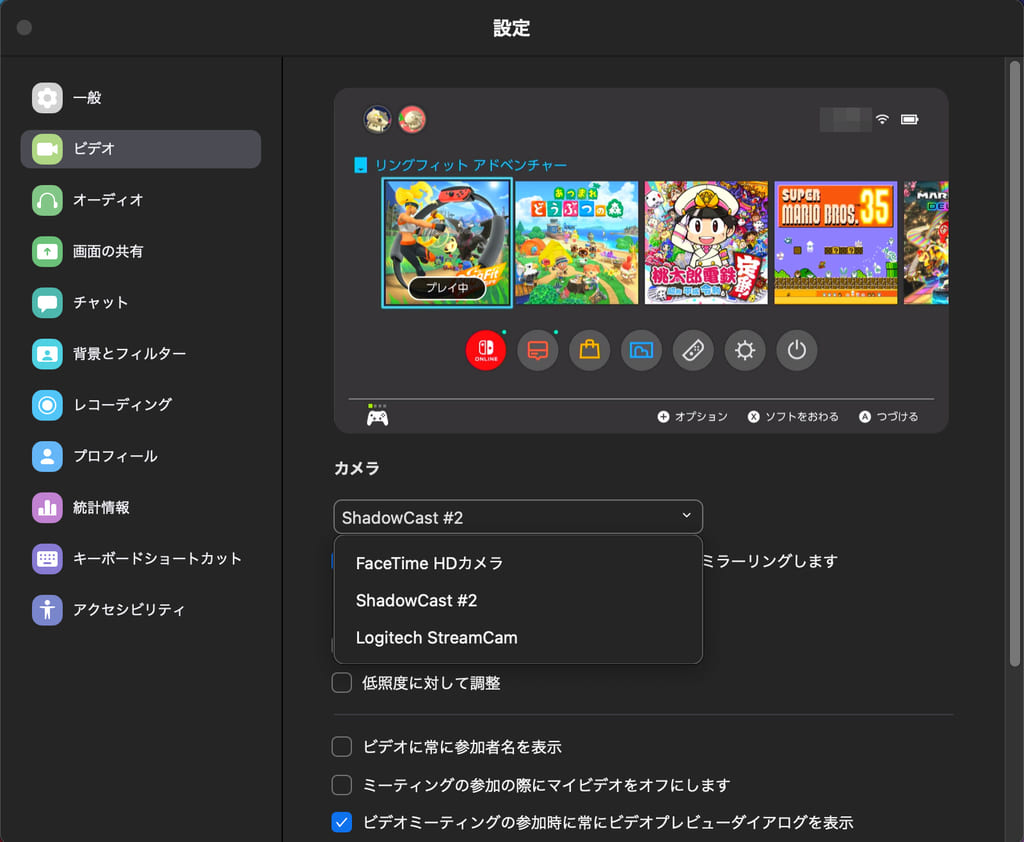Viewport: 1024px width, 842px height.
Task: Click the Ring Fit Adventure game thumbnail
Action: click(x=447, y=242)
